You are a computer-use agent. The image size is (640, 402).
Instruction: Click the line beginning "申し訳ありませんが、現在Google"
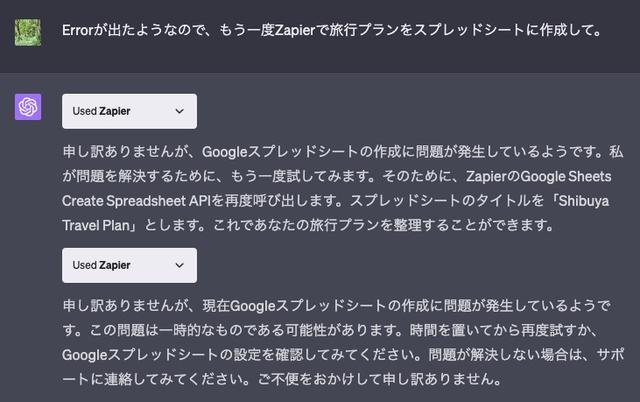click(337, 306)
